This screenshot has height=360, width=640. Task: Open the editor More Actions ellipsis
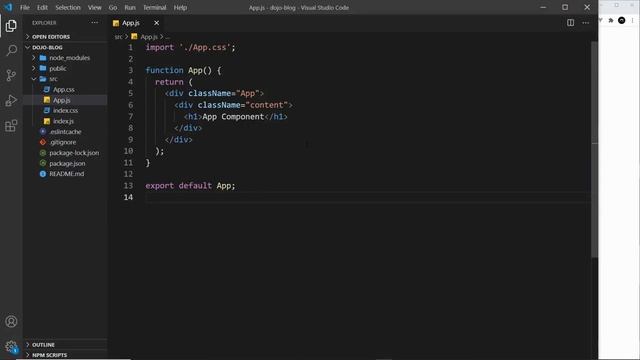click(586, 23)
